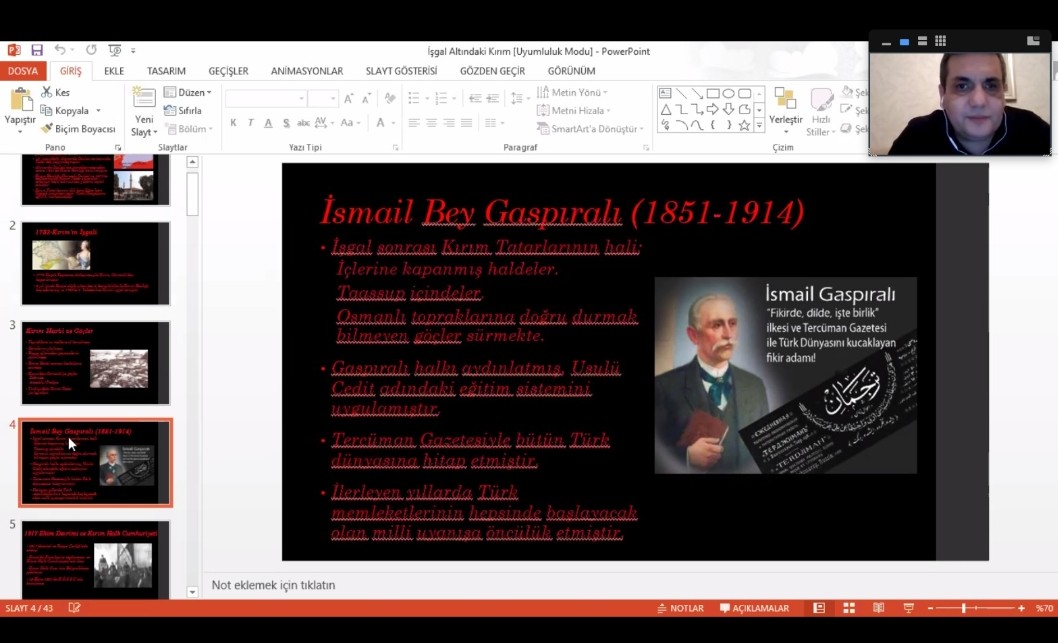Expand Bölüm section dropdown
Image resolution: width=1058 pixels, height=643 pixels.
[190, 128]
